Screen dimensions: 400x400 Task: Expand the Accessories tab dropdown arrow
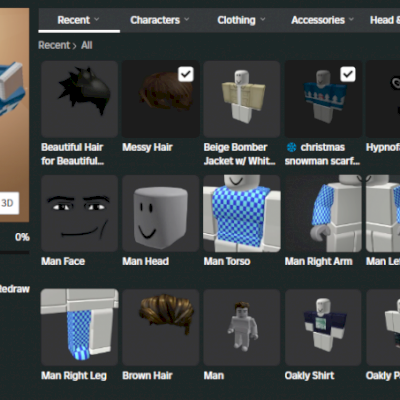tap(351, 19)
